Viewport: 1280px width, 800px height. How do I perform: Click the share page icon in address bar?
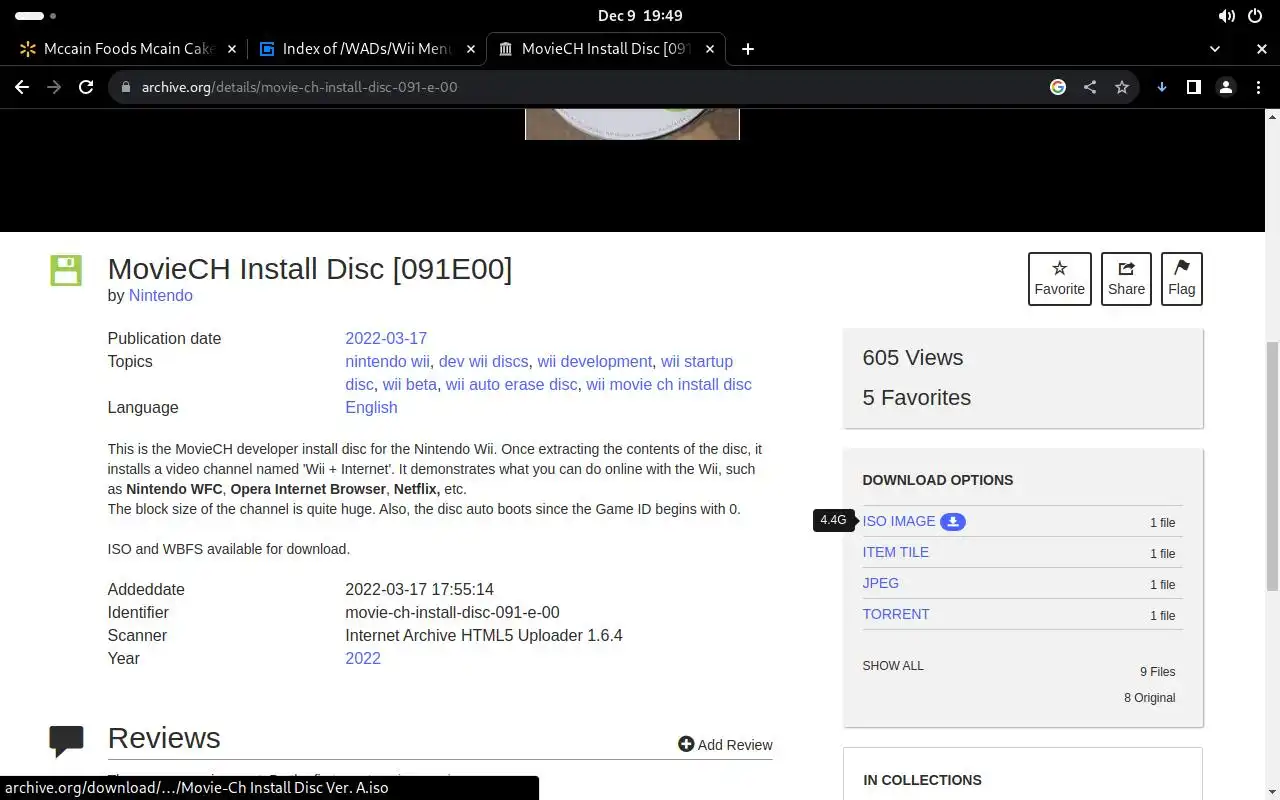(x=1090, y=87)
